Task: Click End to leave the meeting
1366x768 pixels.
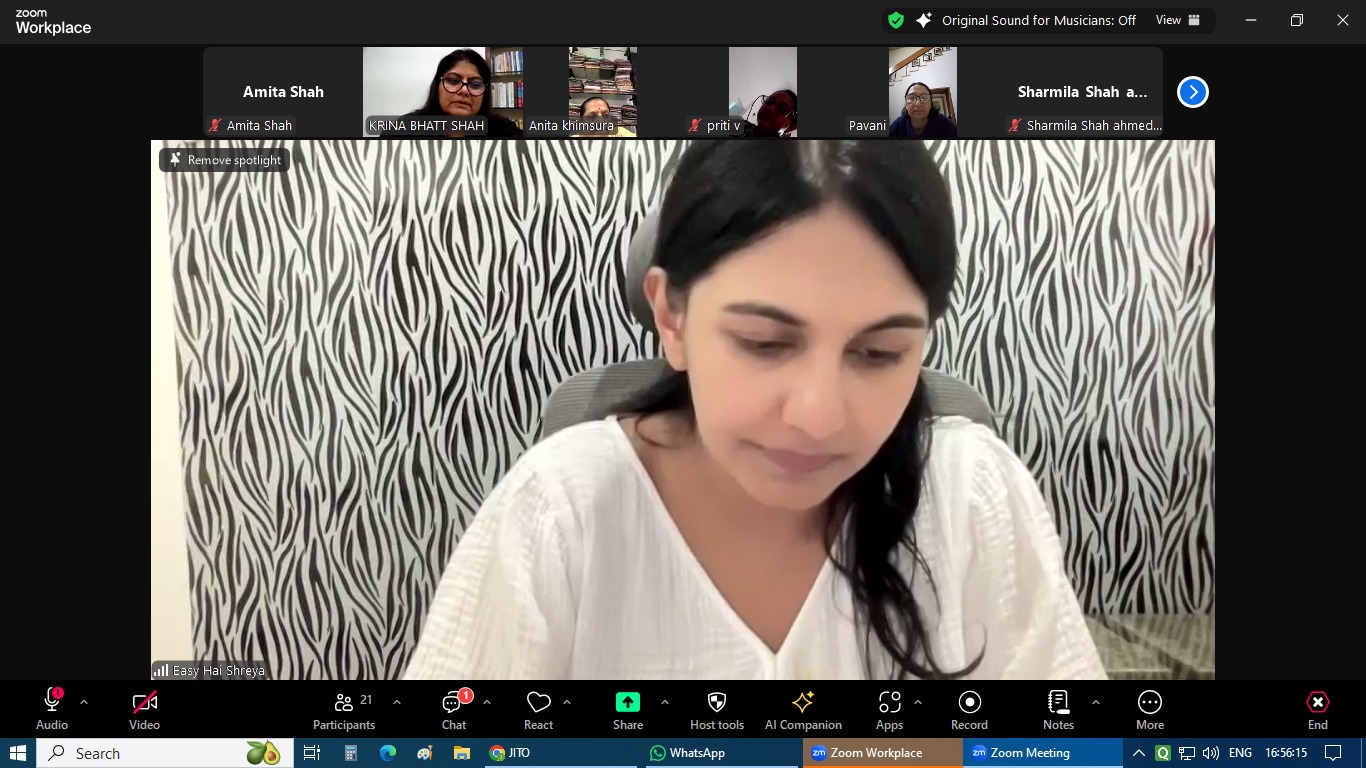Action: point(1317,709)
